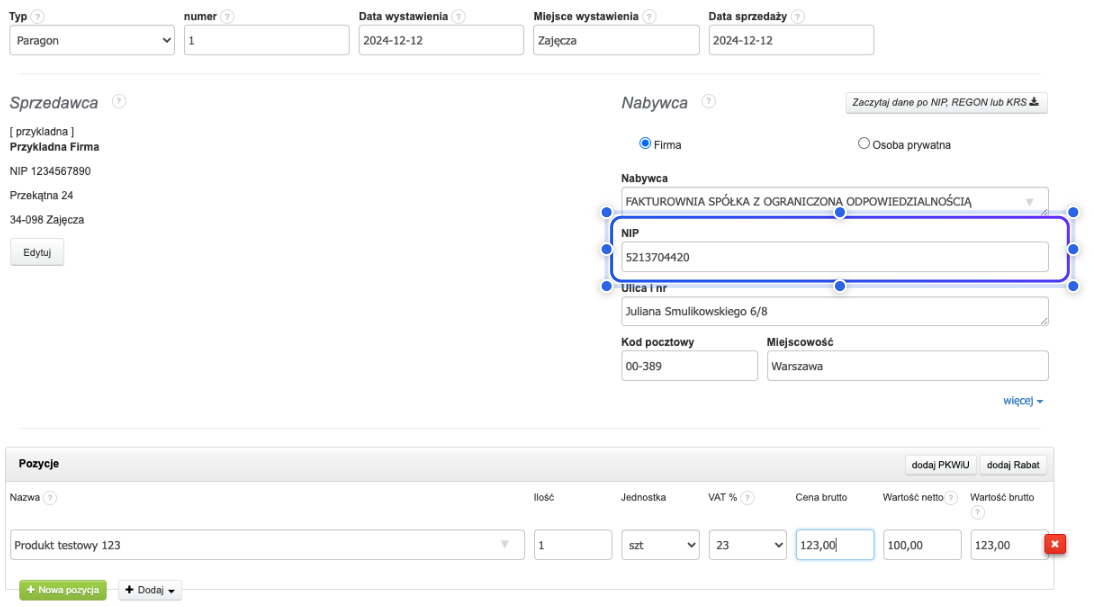Viewport: 1094px width, 607px height.
Task: Click into the NIP input field
Action: tap(834, 258)
